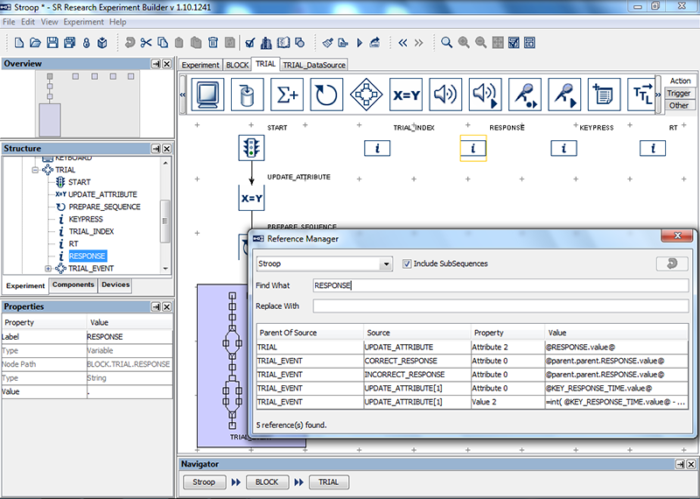
Task: Select the Display Screen action icon
Action: coord(209,95)
